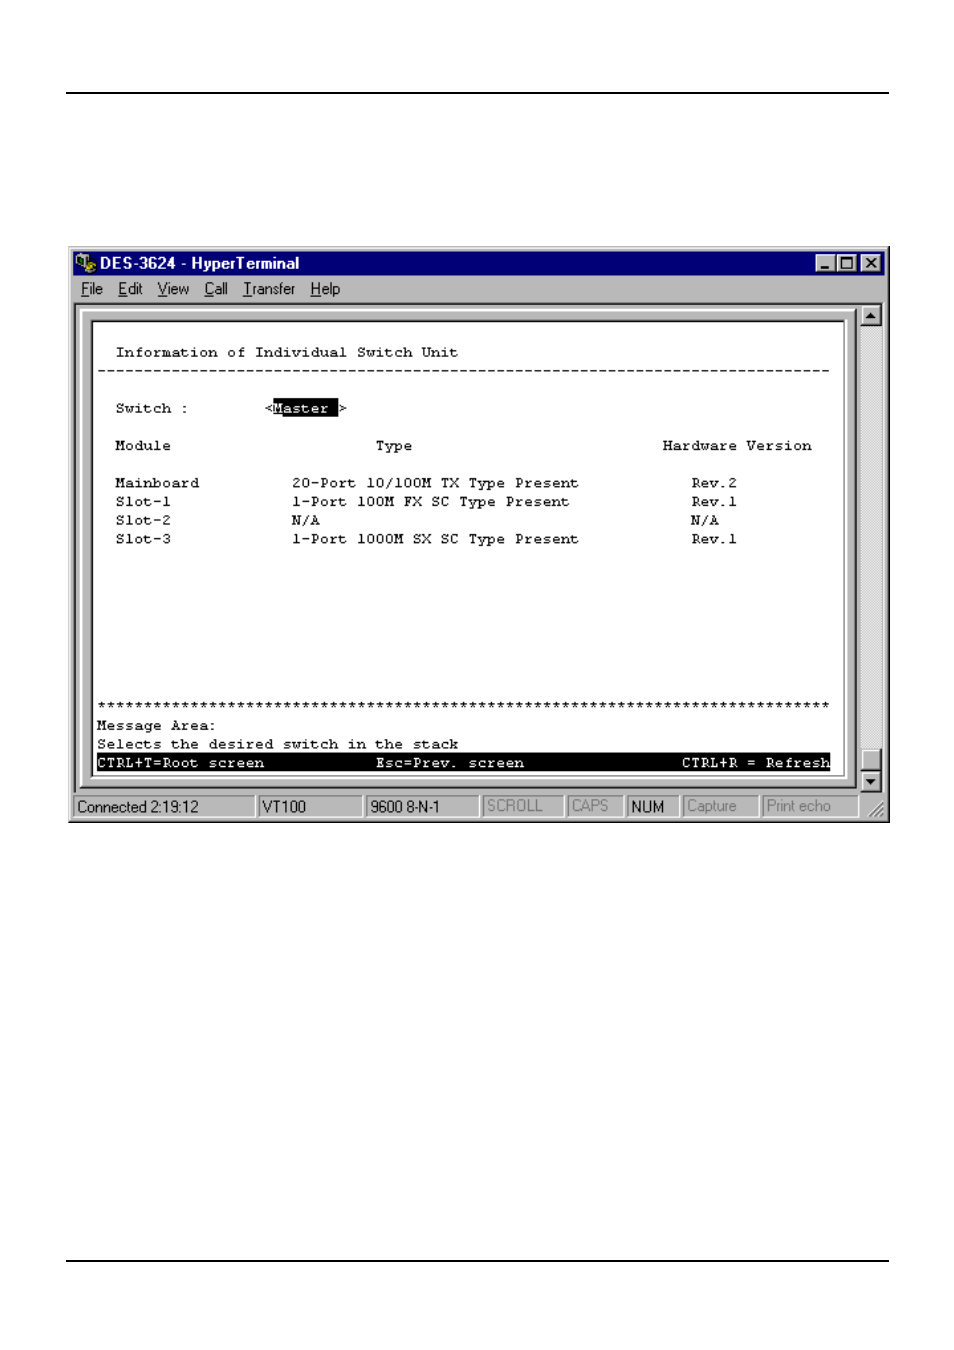This screenshot has height=1350, width=954.
Task: Click '1-Port 1000M SX SC Type Present' text
Action: click(435, 539)
